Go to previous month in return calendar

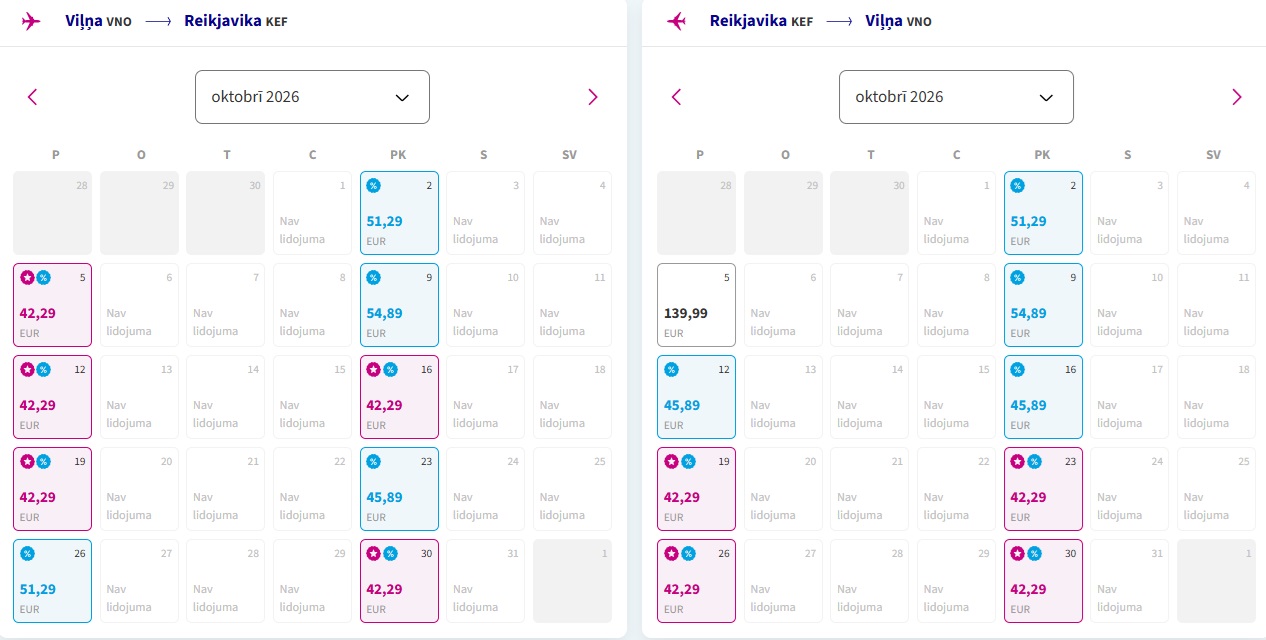click(x=676, y=97)
